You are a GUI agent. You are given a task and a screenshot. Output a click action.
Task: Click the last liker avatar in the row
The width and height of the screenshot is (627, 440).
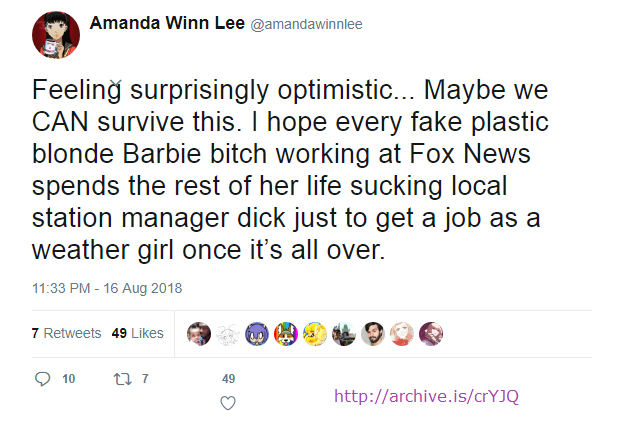432,333
